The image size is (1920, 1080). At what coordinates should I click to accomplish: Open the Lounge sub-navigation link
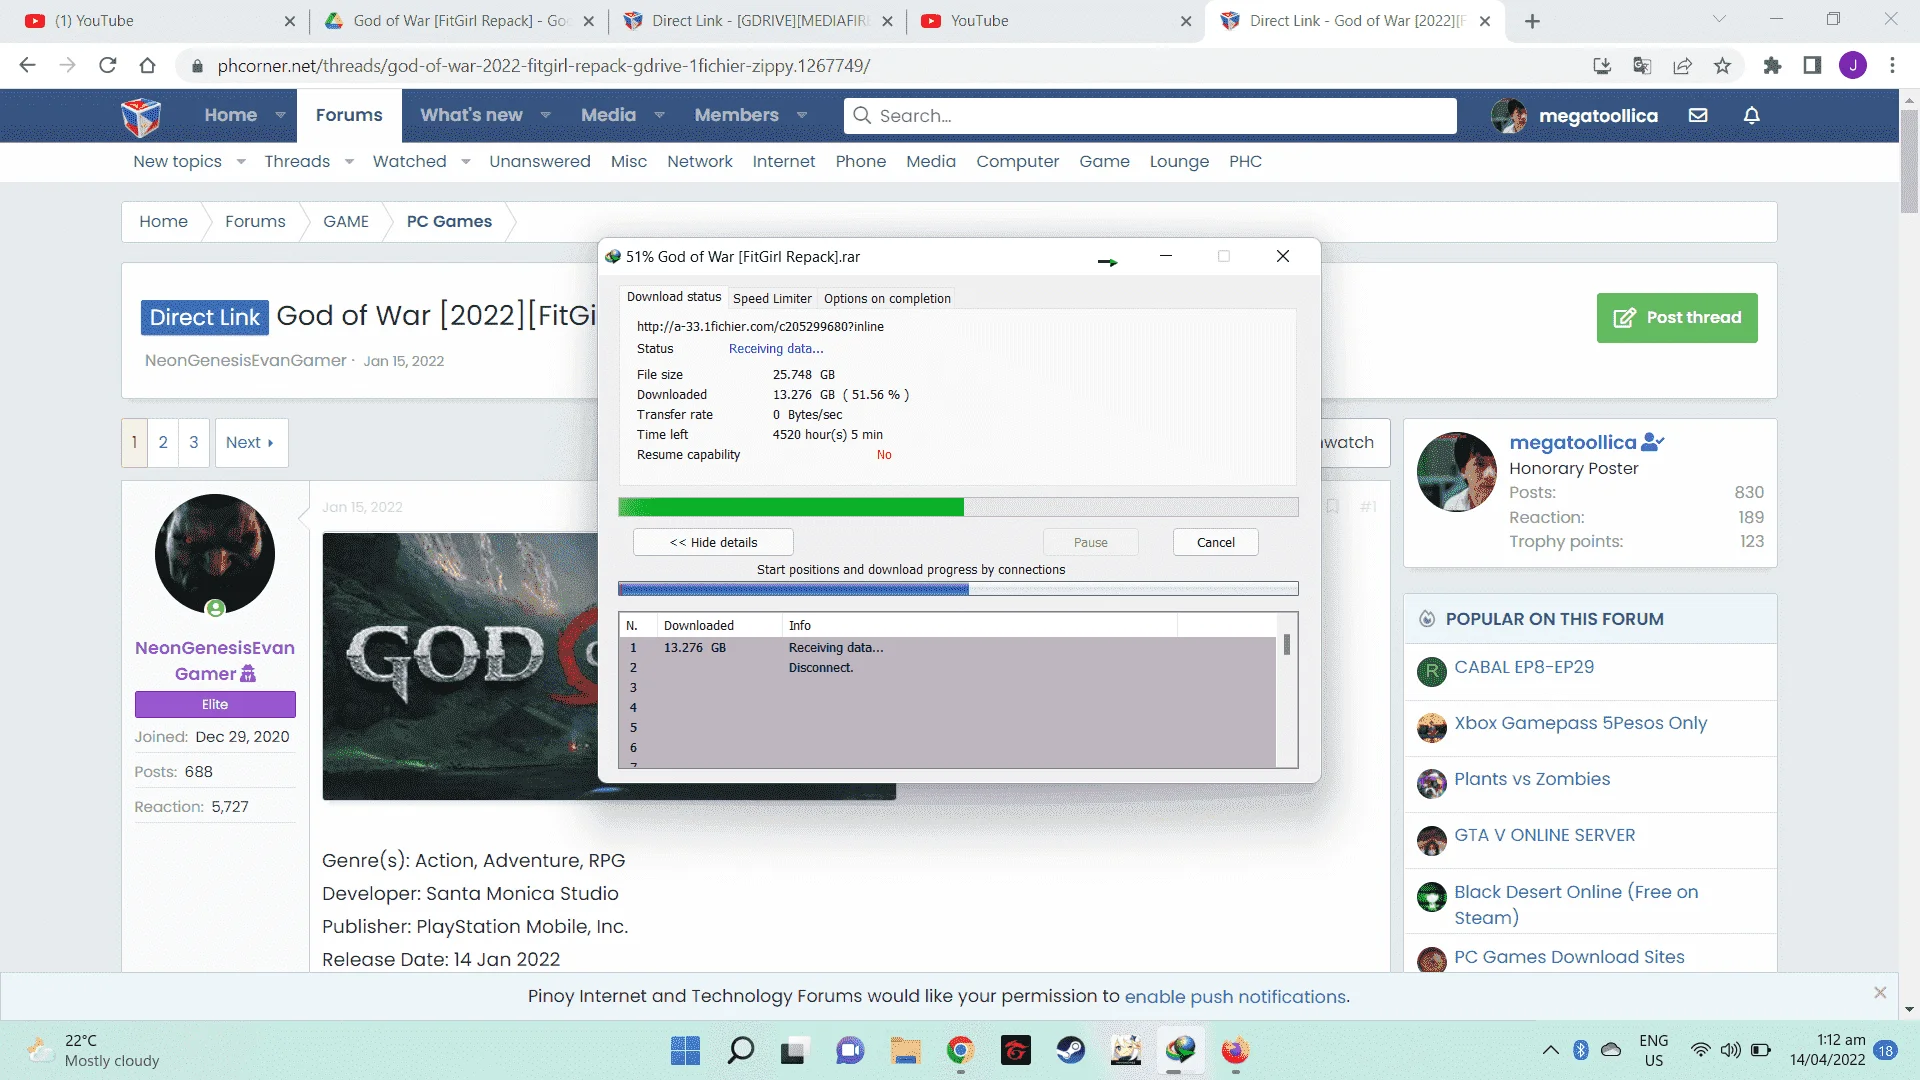click(1179, 162)
